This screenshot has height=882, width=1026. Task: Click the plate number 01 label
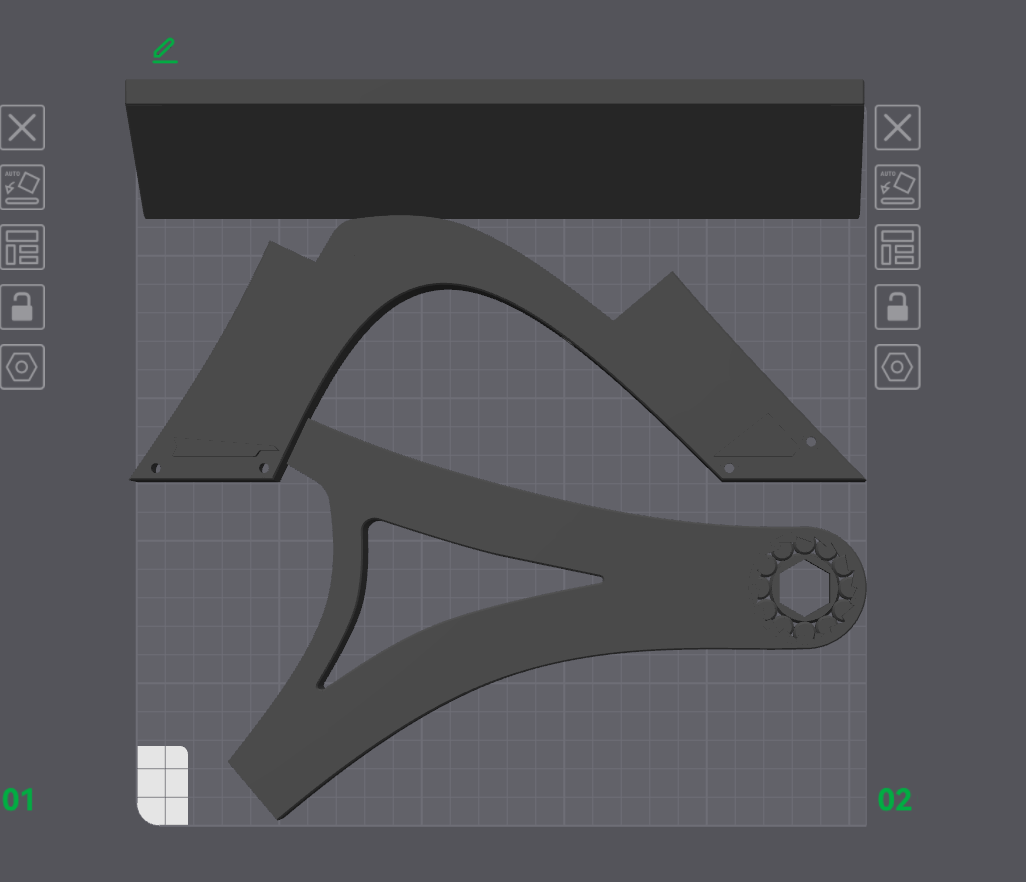click(18, 800)
